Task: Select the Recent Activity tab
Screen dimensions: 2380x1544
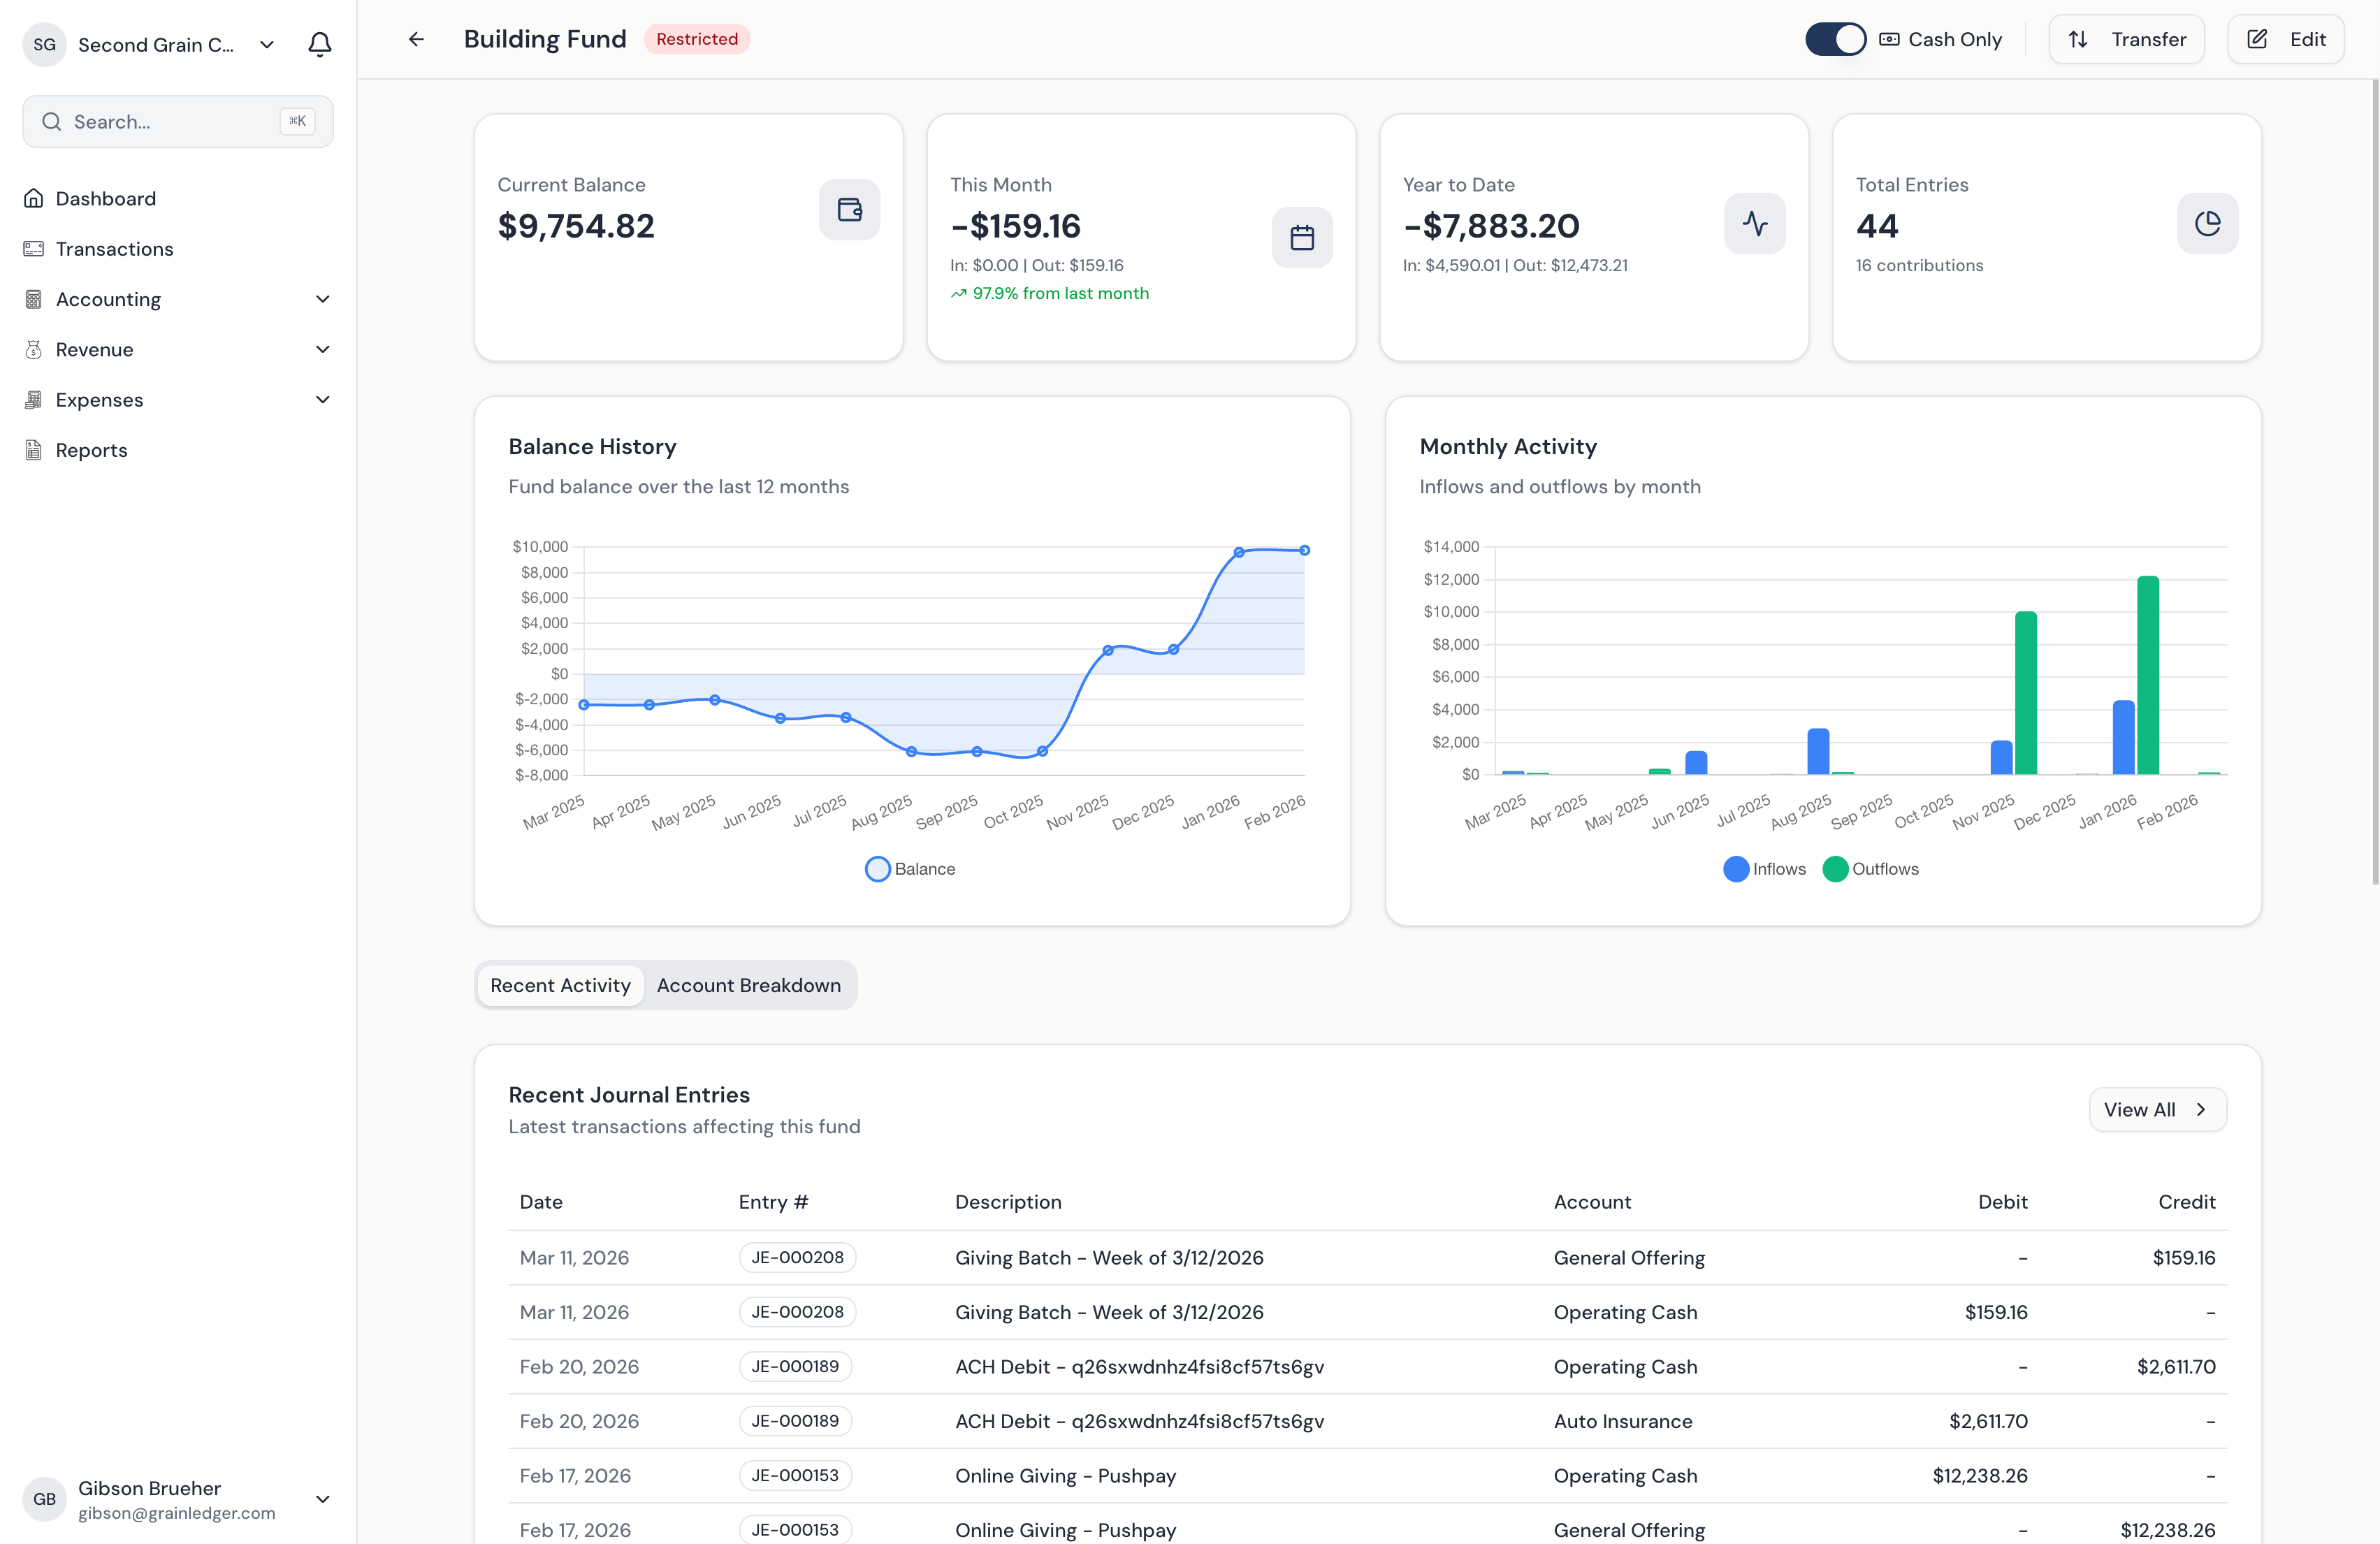Action: [x=560, y=985]
